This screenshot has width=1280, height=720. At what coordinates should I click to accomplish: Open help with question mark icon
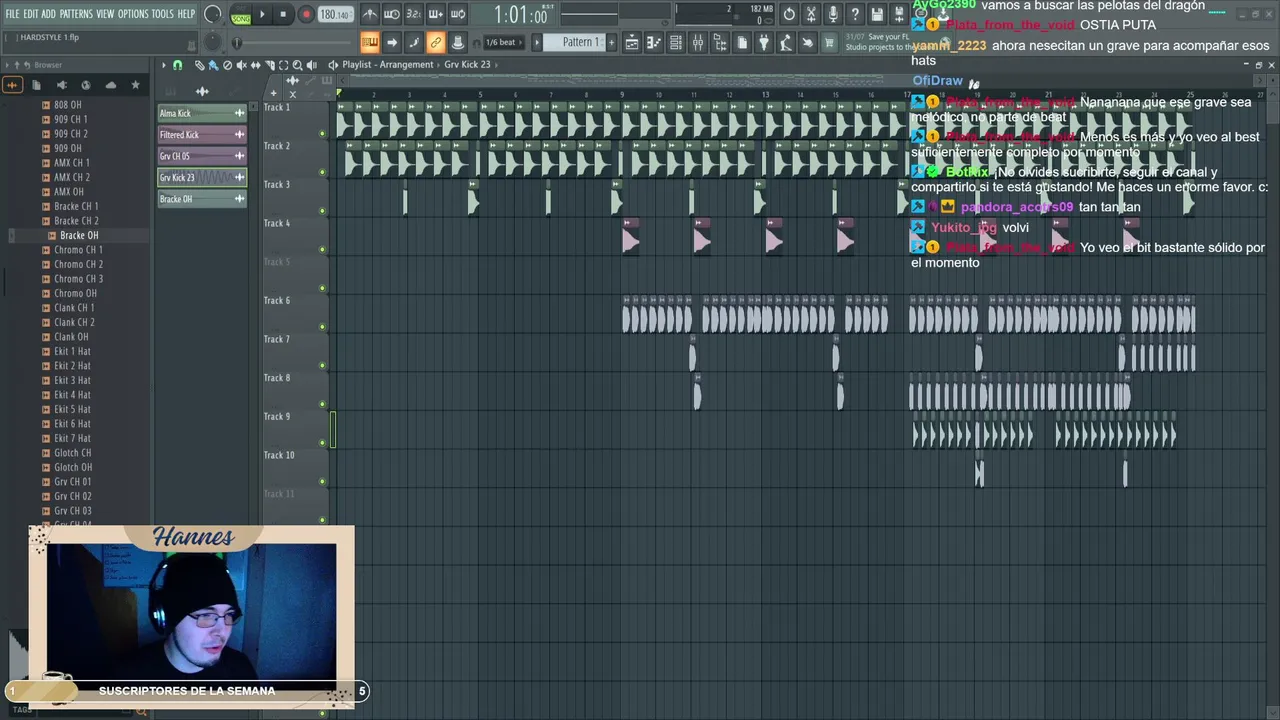[855, 14]
